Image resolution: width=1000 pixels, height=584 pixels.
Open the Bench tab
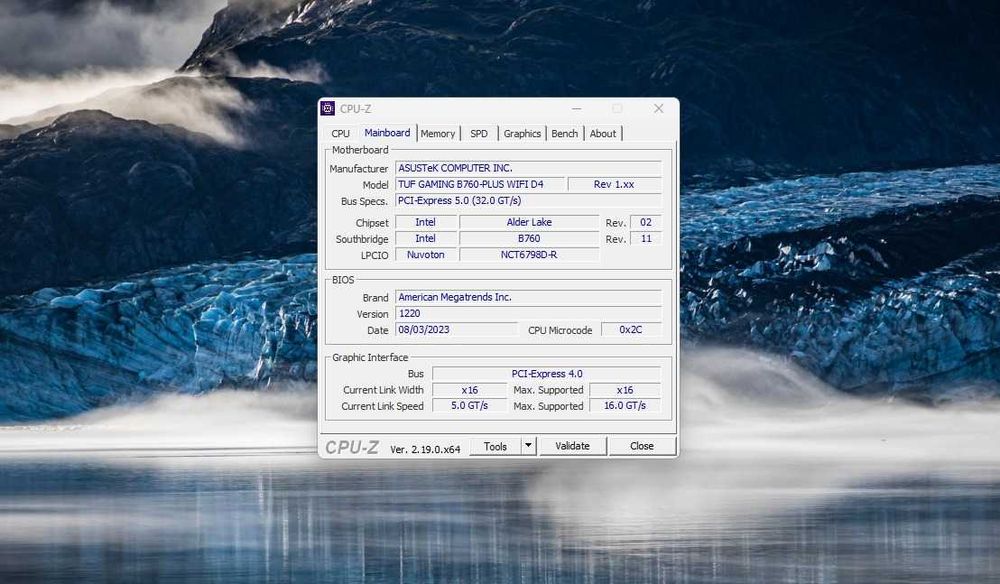pos(564,133)
